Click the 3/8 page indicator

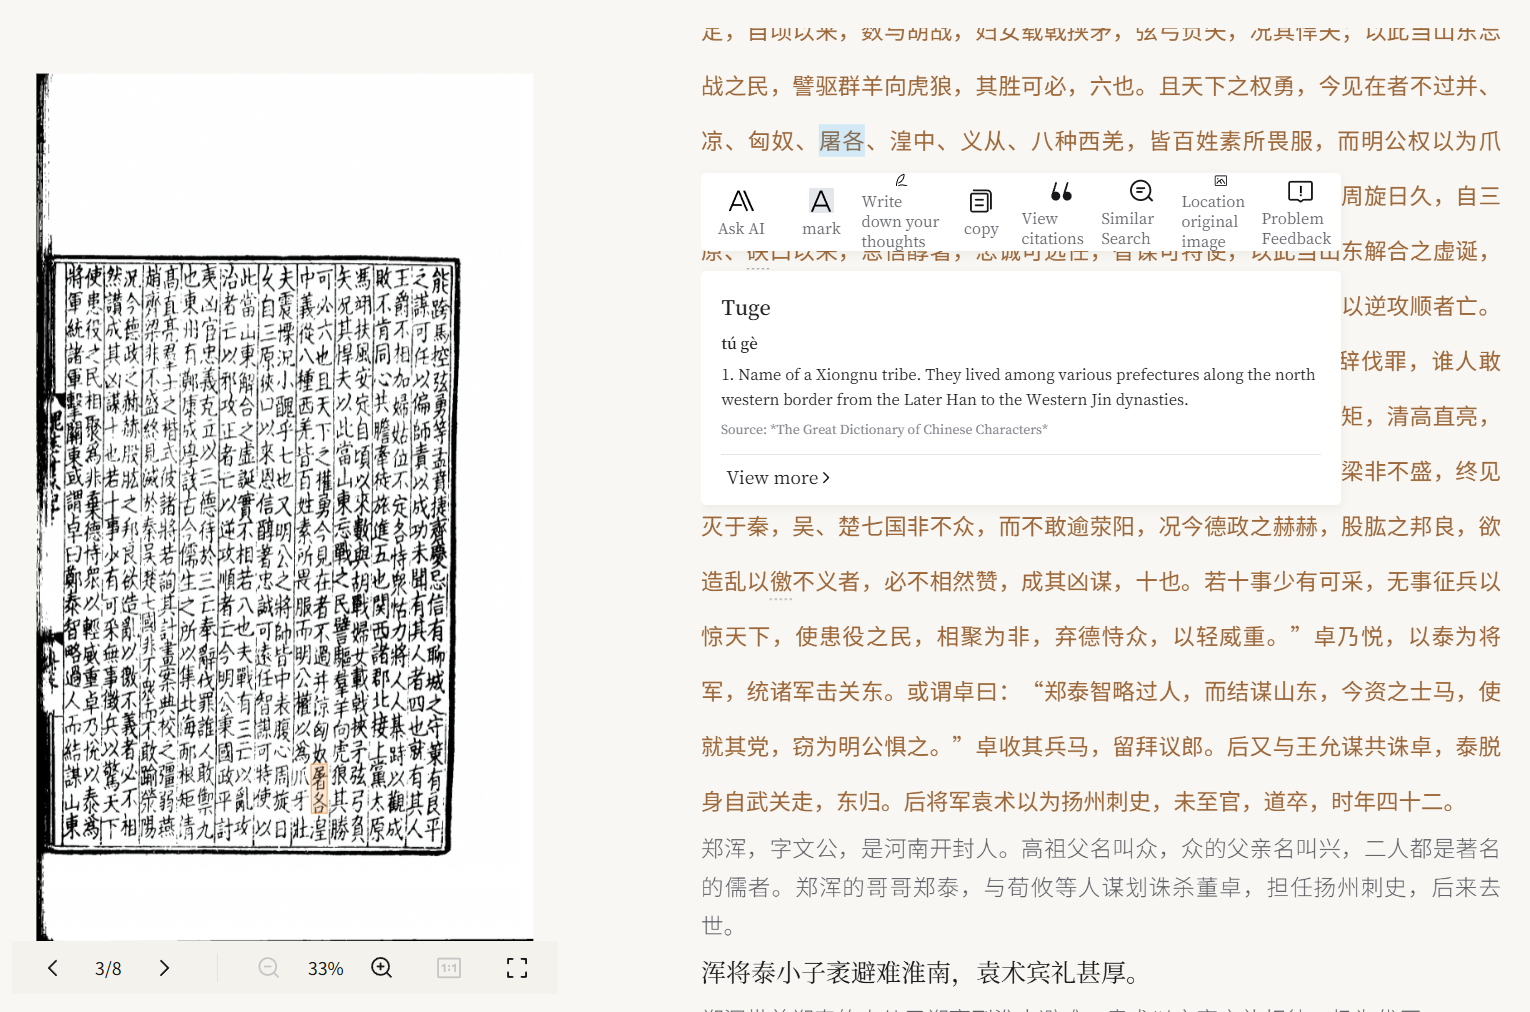(108, 968)
